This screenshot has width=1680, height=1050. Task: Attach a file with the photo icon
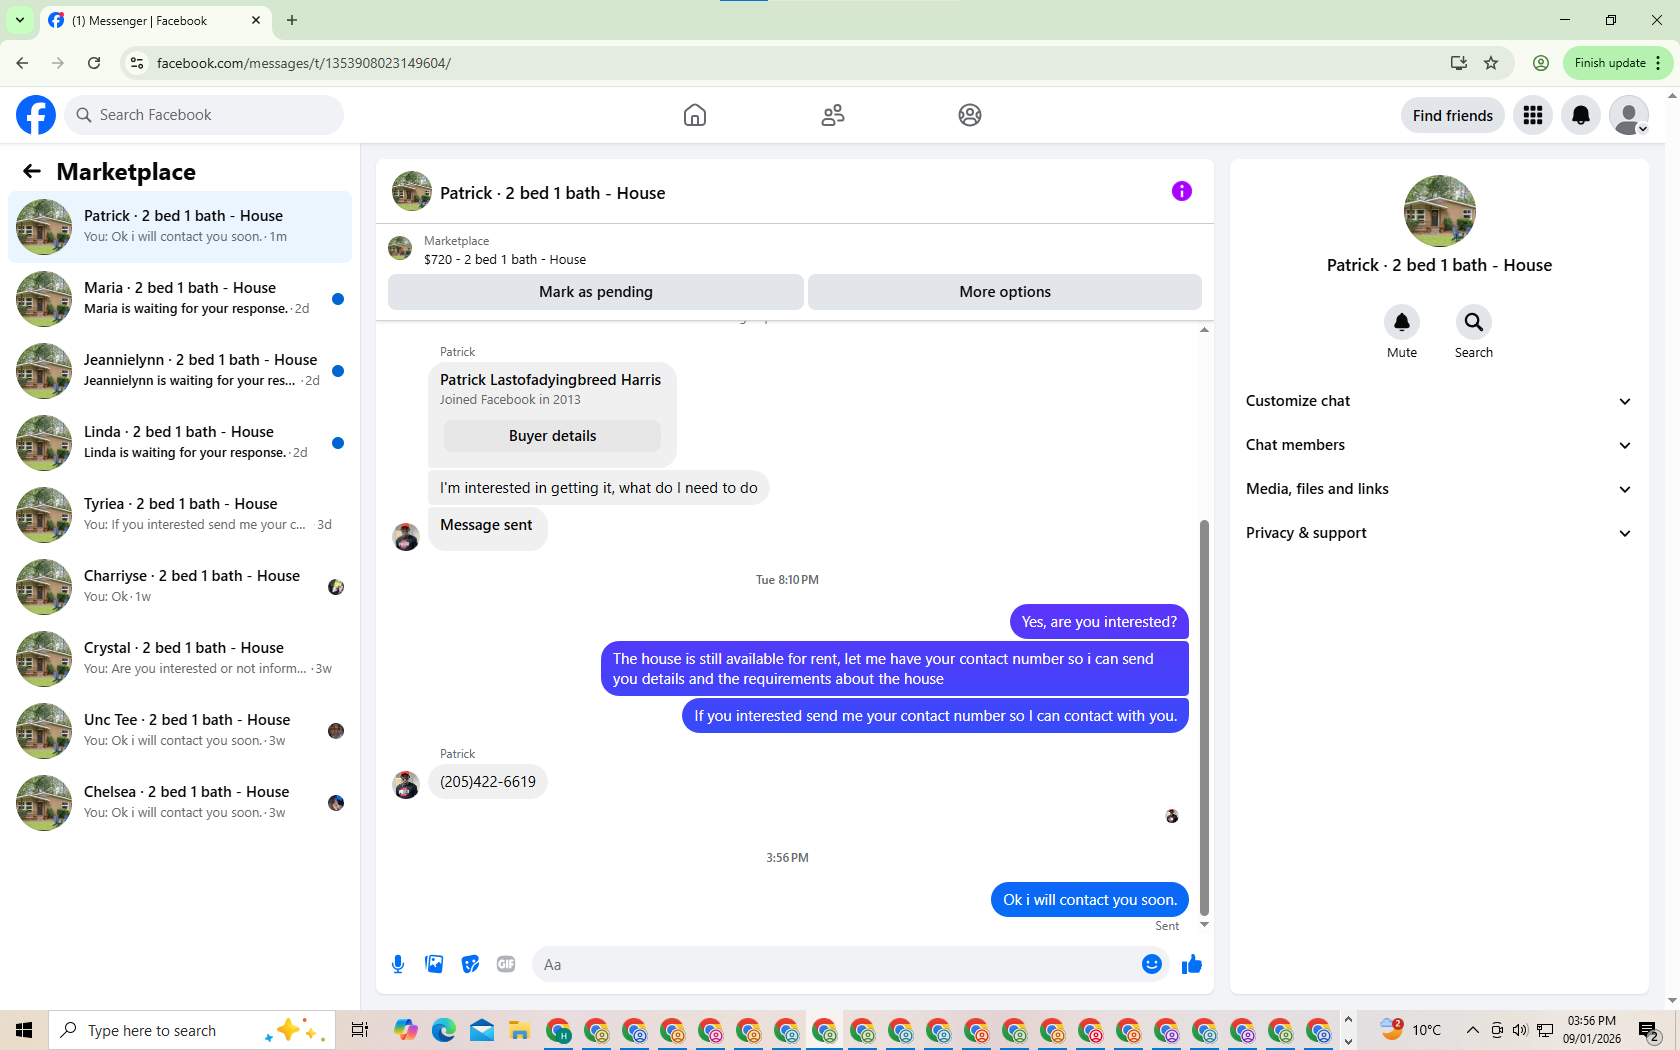(x=434, y=964)
